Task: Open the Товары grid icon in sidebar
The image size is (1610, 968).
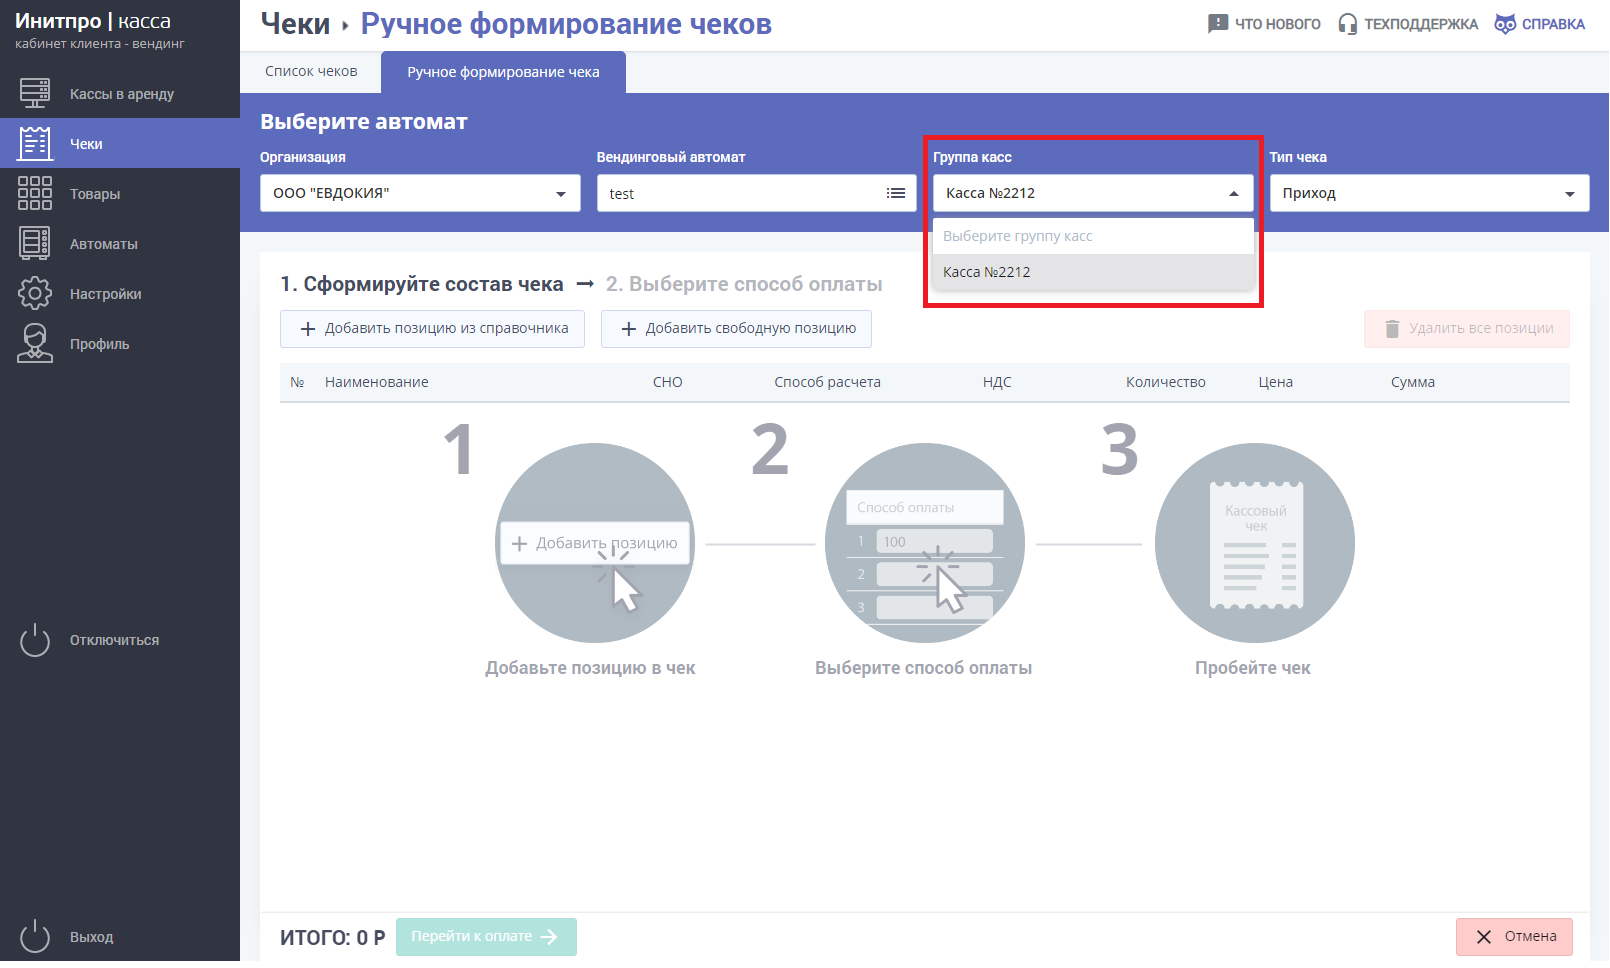Action: pyautogui.click(x=35, y=193)
